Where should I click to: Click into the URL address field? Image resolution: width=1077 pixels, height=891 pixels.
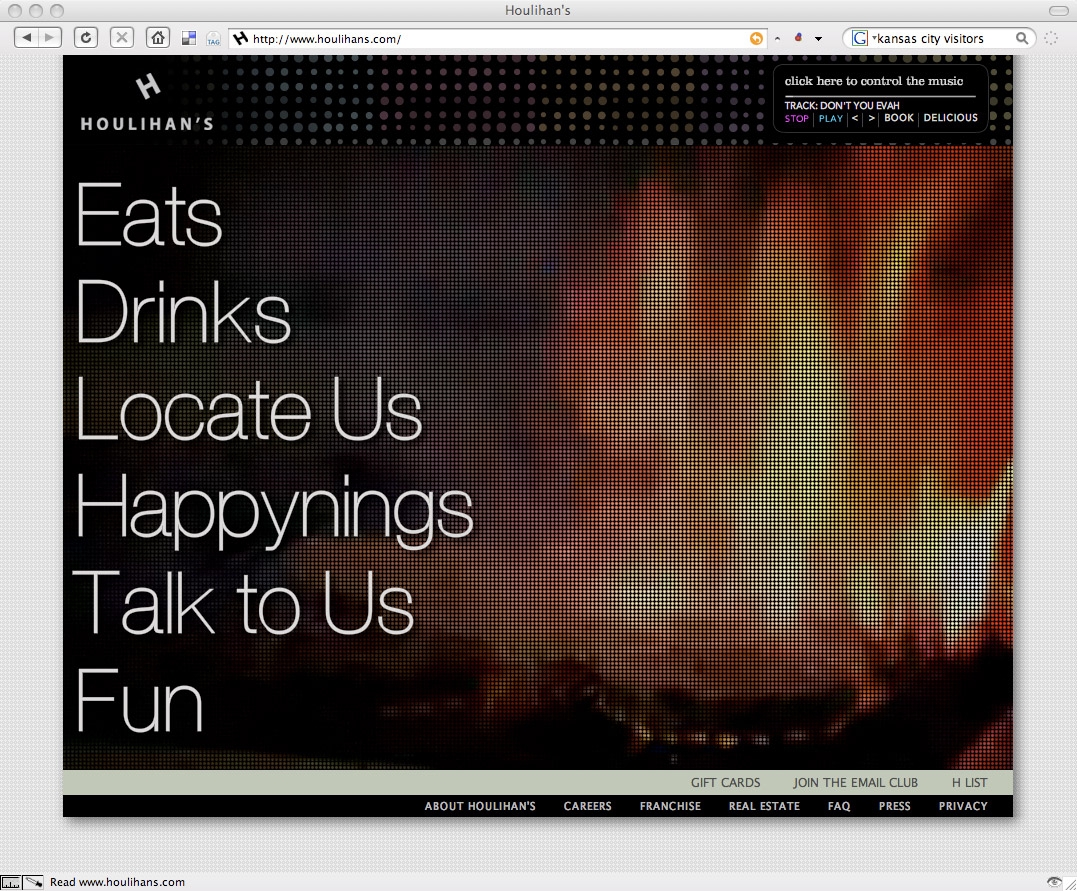coord(499,38)
